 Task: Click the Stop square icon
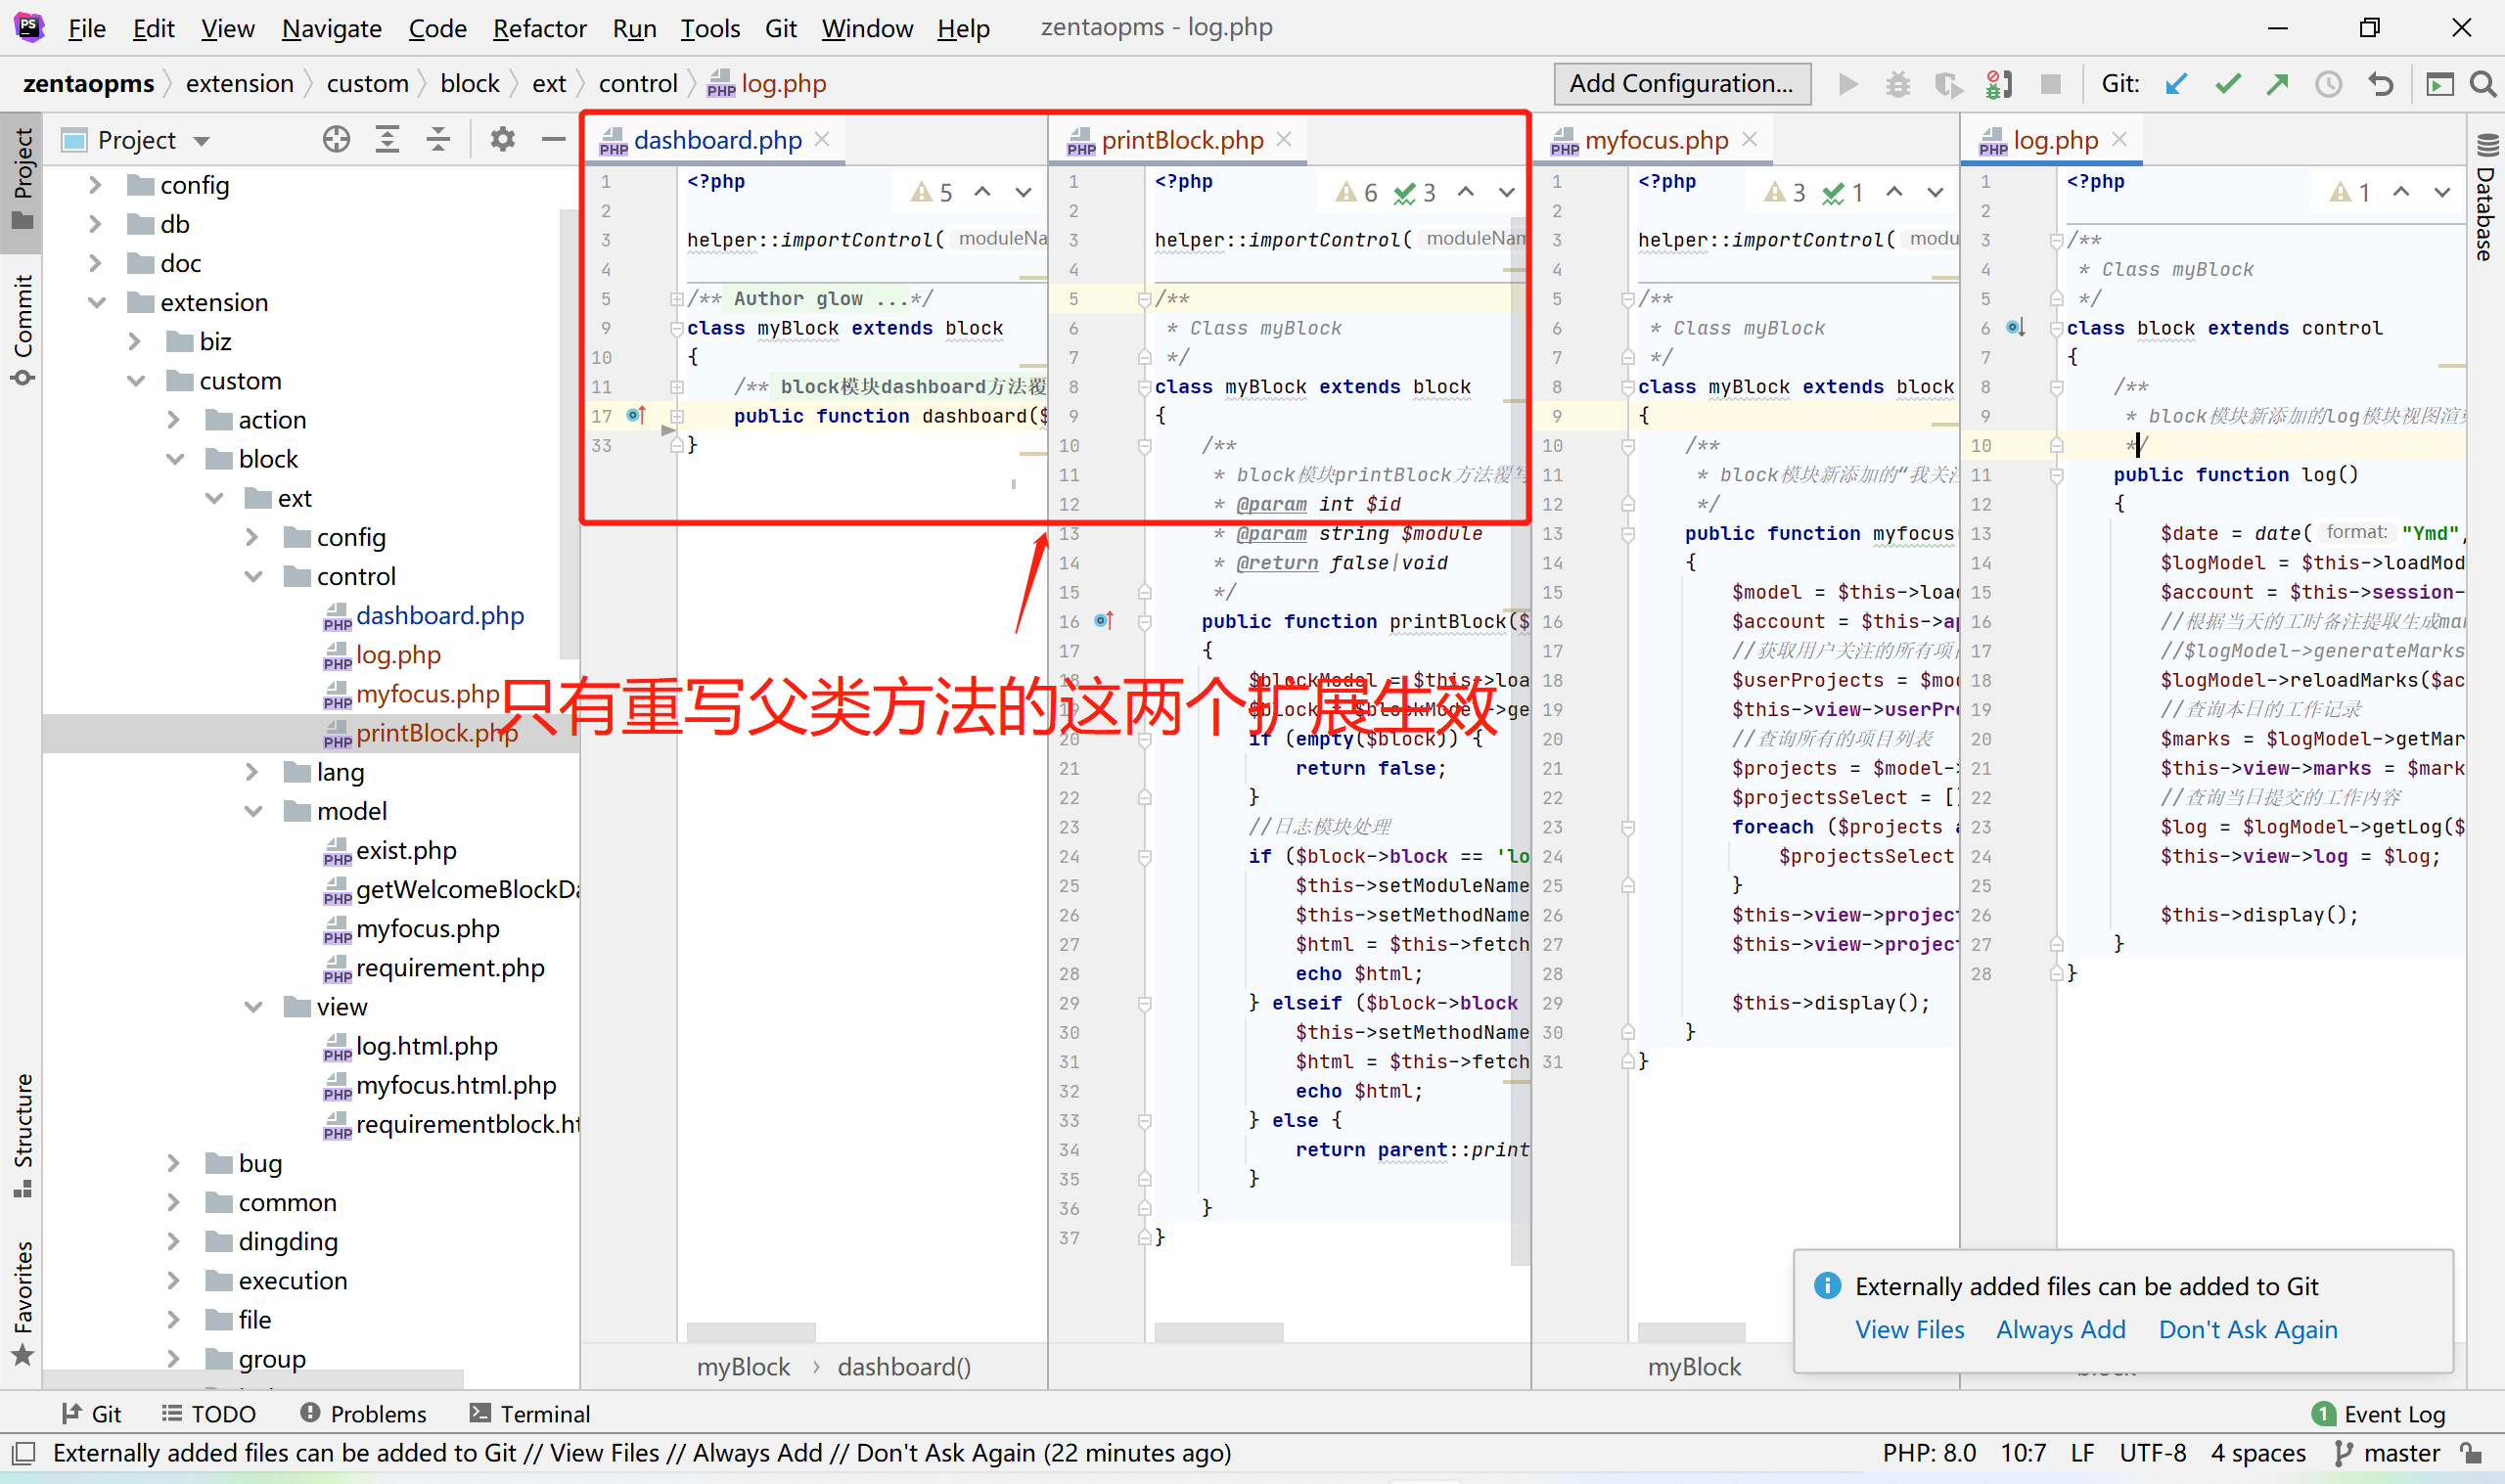(2050, 84)
